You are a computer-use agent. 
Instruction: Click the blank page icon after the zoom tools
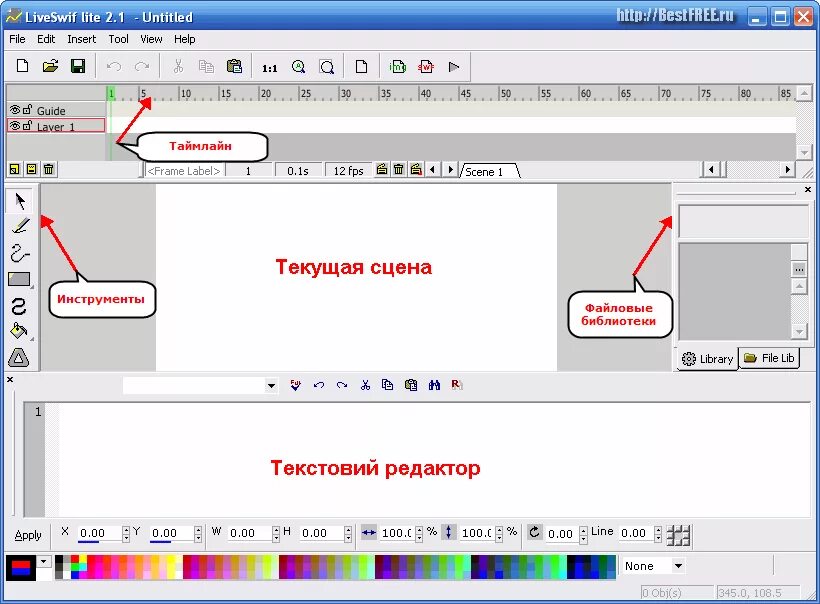coord(361,66)
